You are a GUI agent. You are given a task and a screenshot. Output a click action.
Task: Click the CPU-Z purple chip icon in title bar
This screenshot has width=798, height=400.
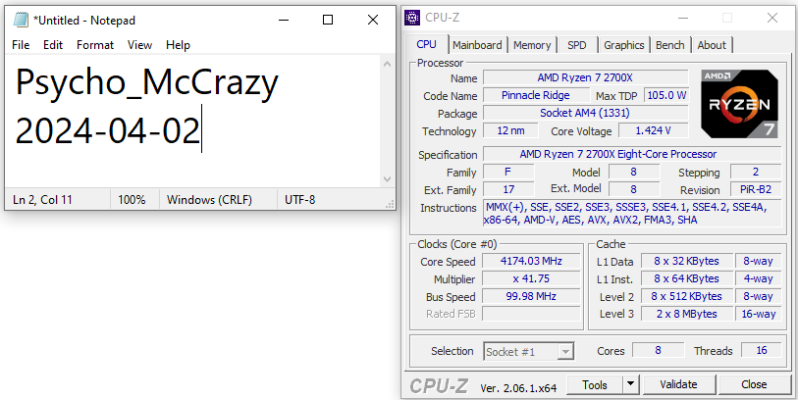coord(412,17)
